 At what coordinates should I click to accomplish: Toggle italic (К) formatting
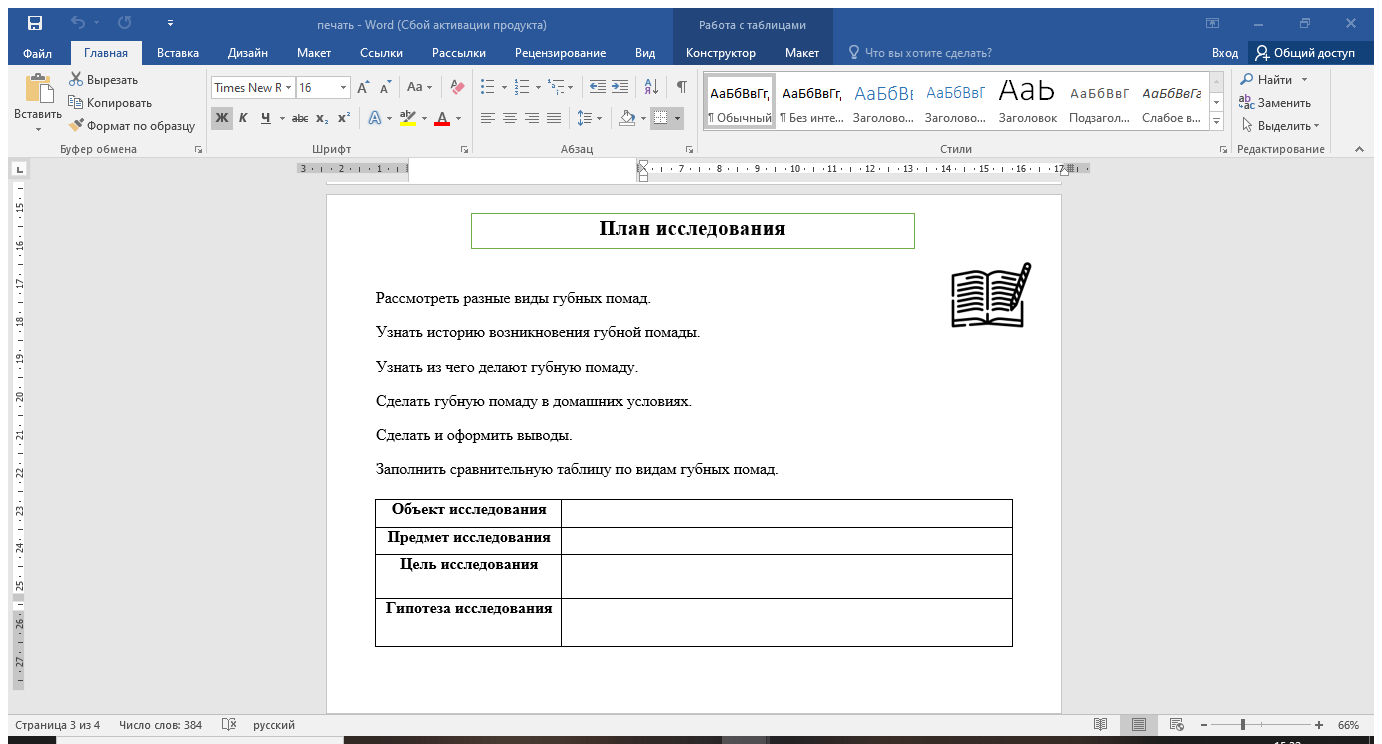tap(243, 118)
